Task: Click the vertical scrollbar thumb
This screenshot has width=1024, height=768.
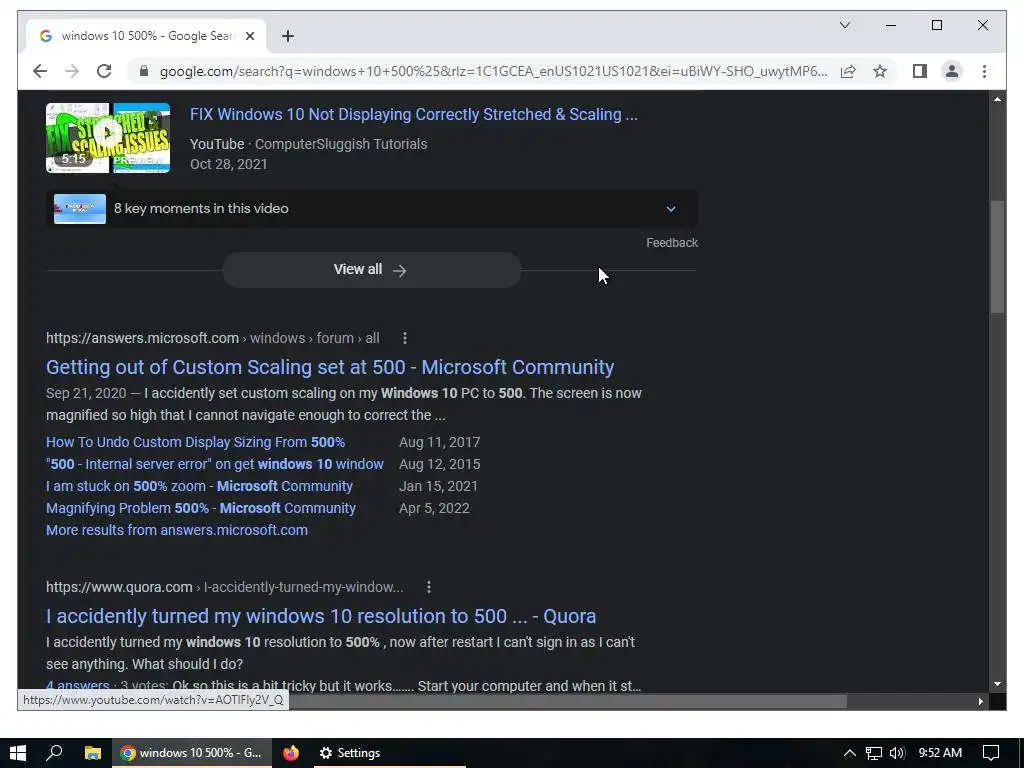Action: tap(997, 257)
